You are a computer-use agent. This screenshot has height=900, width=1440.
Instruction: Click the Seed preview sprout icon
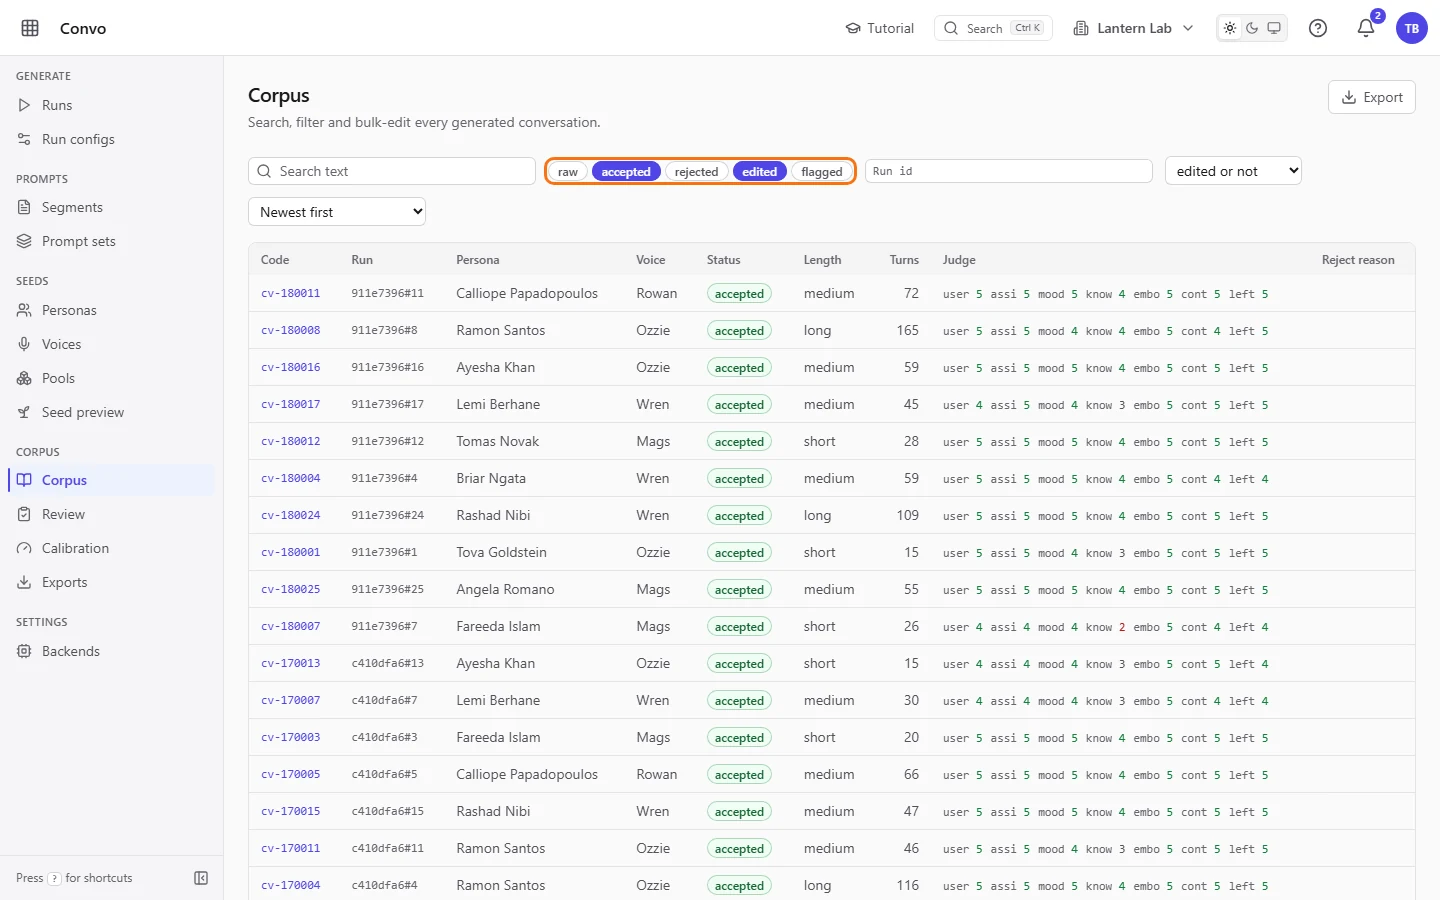24,412
